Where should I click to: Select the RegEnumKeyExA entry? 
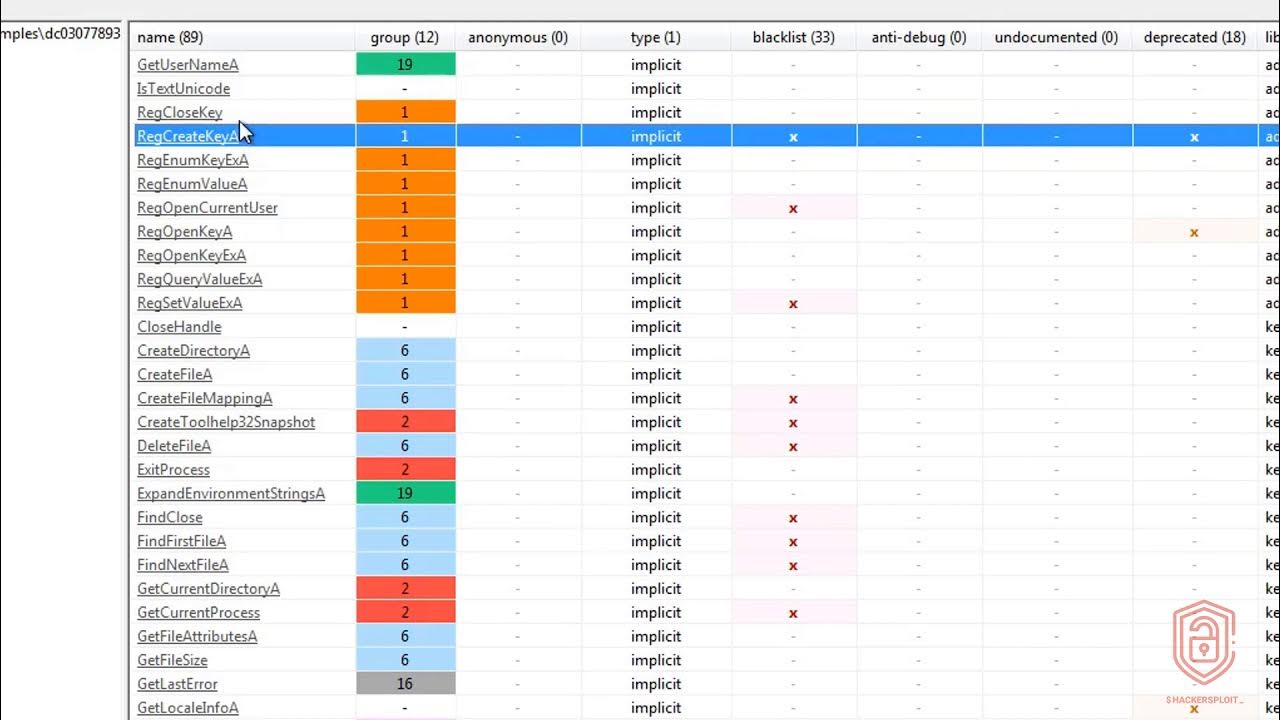click(x=190, y=159)
